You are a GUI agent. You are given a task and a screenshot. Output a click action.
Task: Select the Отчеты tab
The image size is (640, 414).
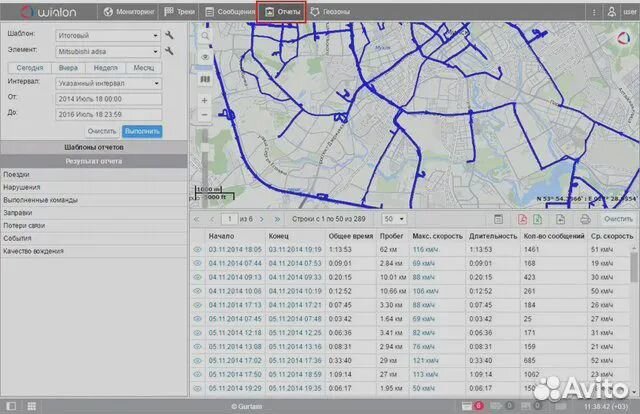pos(282,12)
